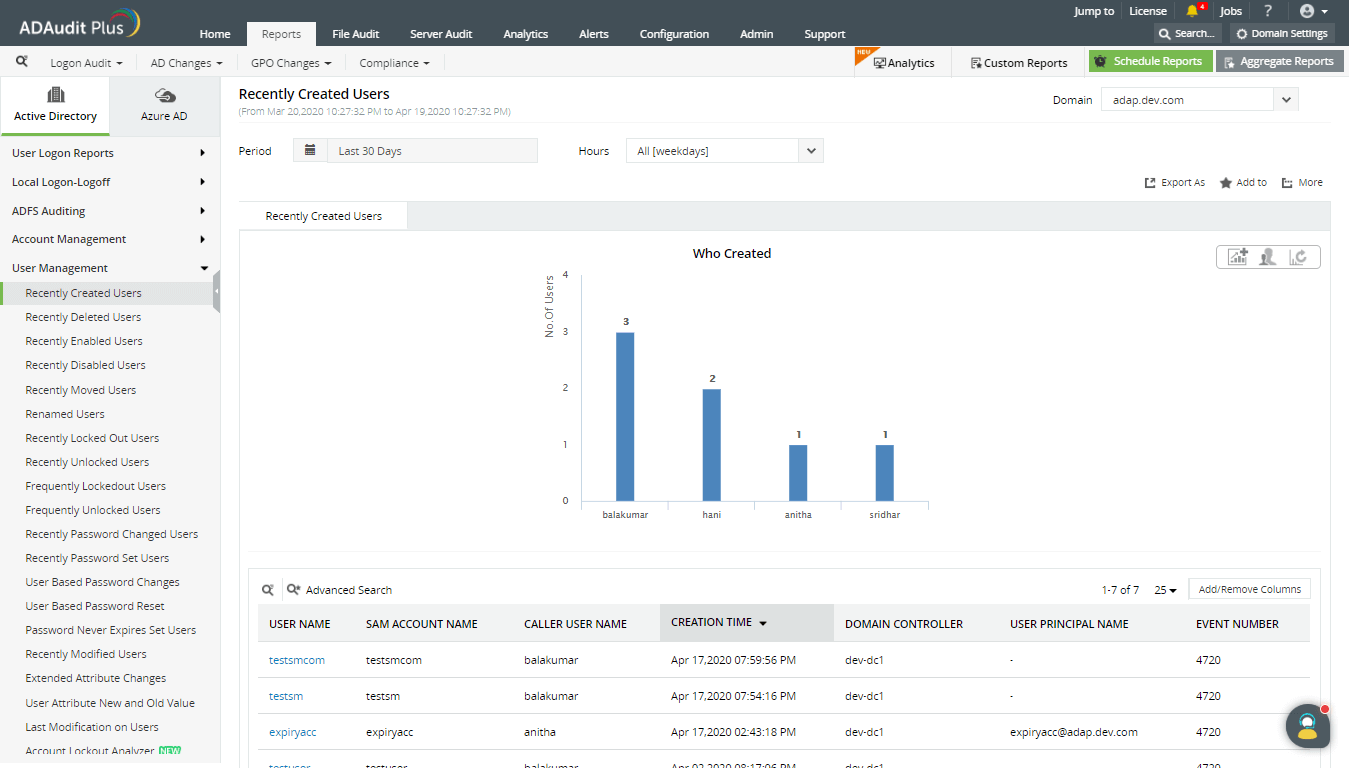Image resolution: width=1349 pixels, height=768 pixels.
Task: Click the add chart icon above graph
Action: pos(1238,257)
